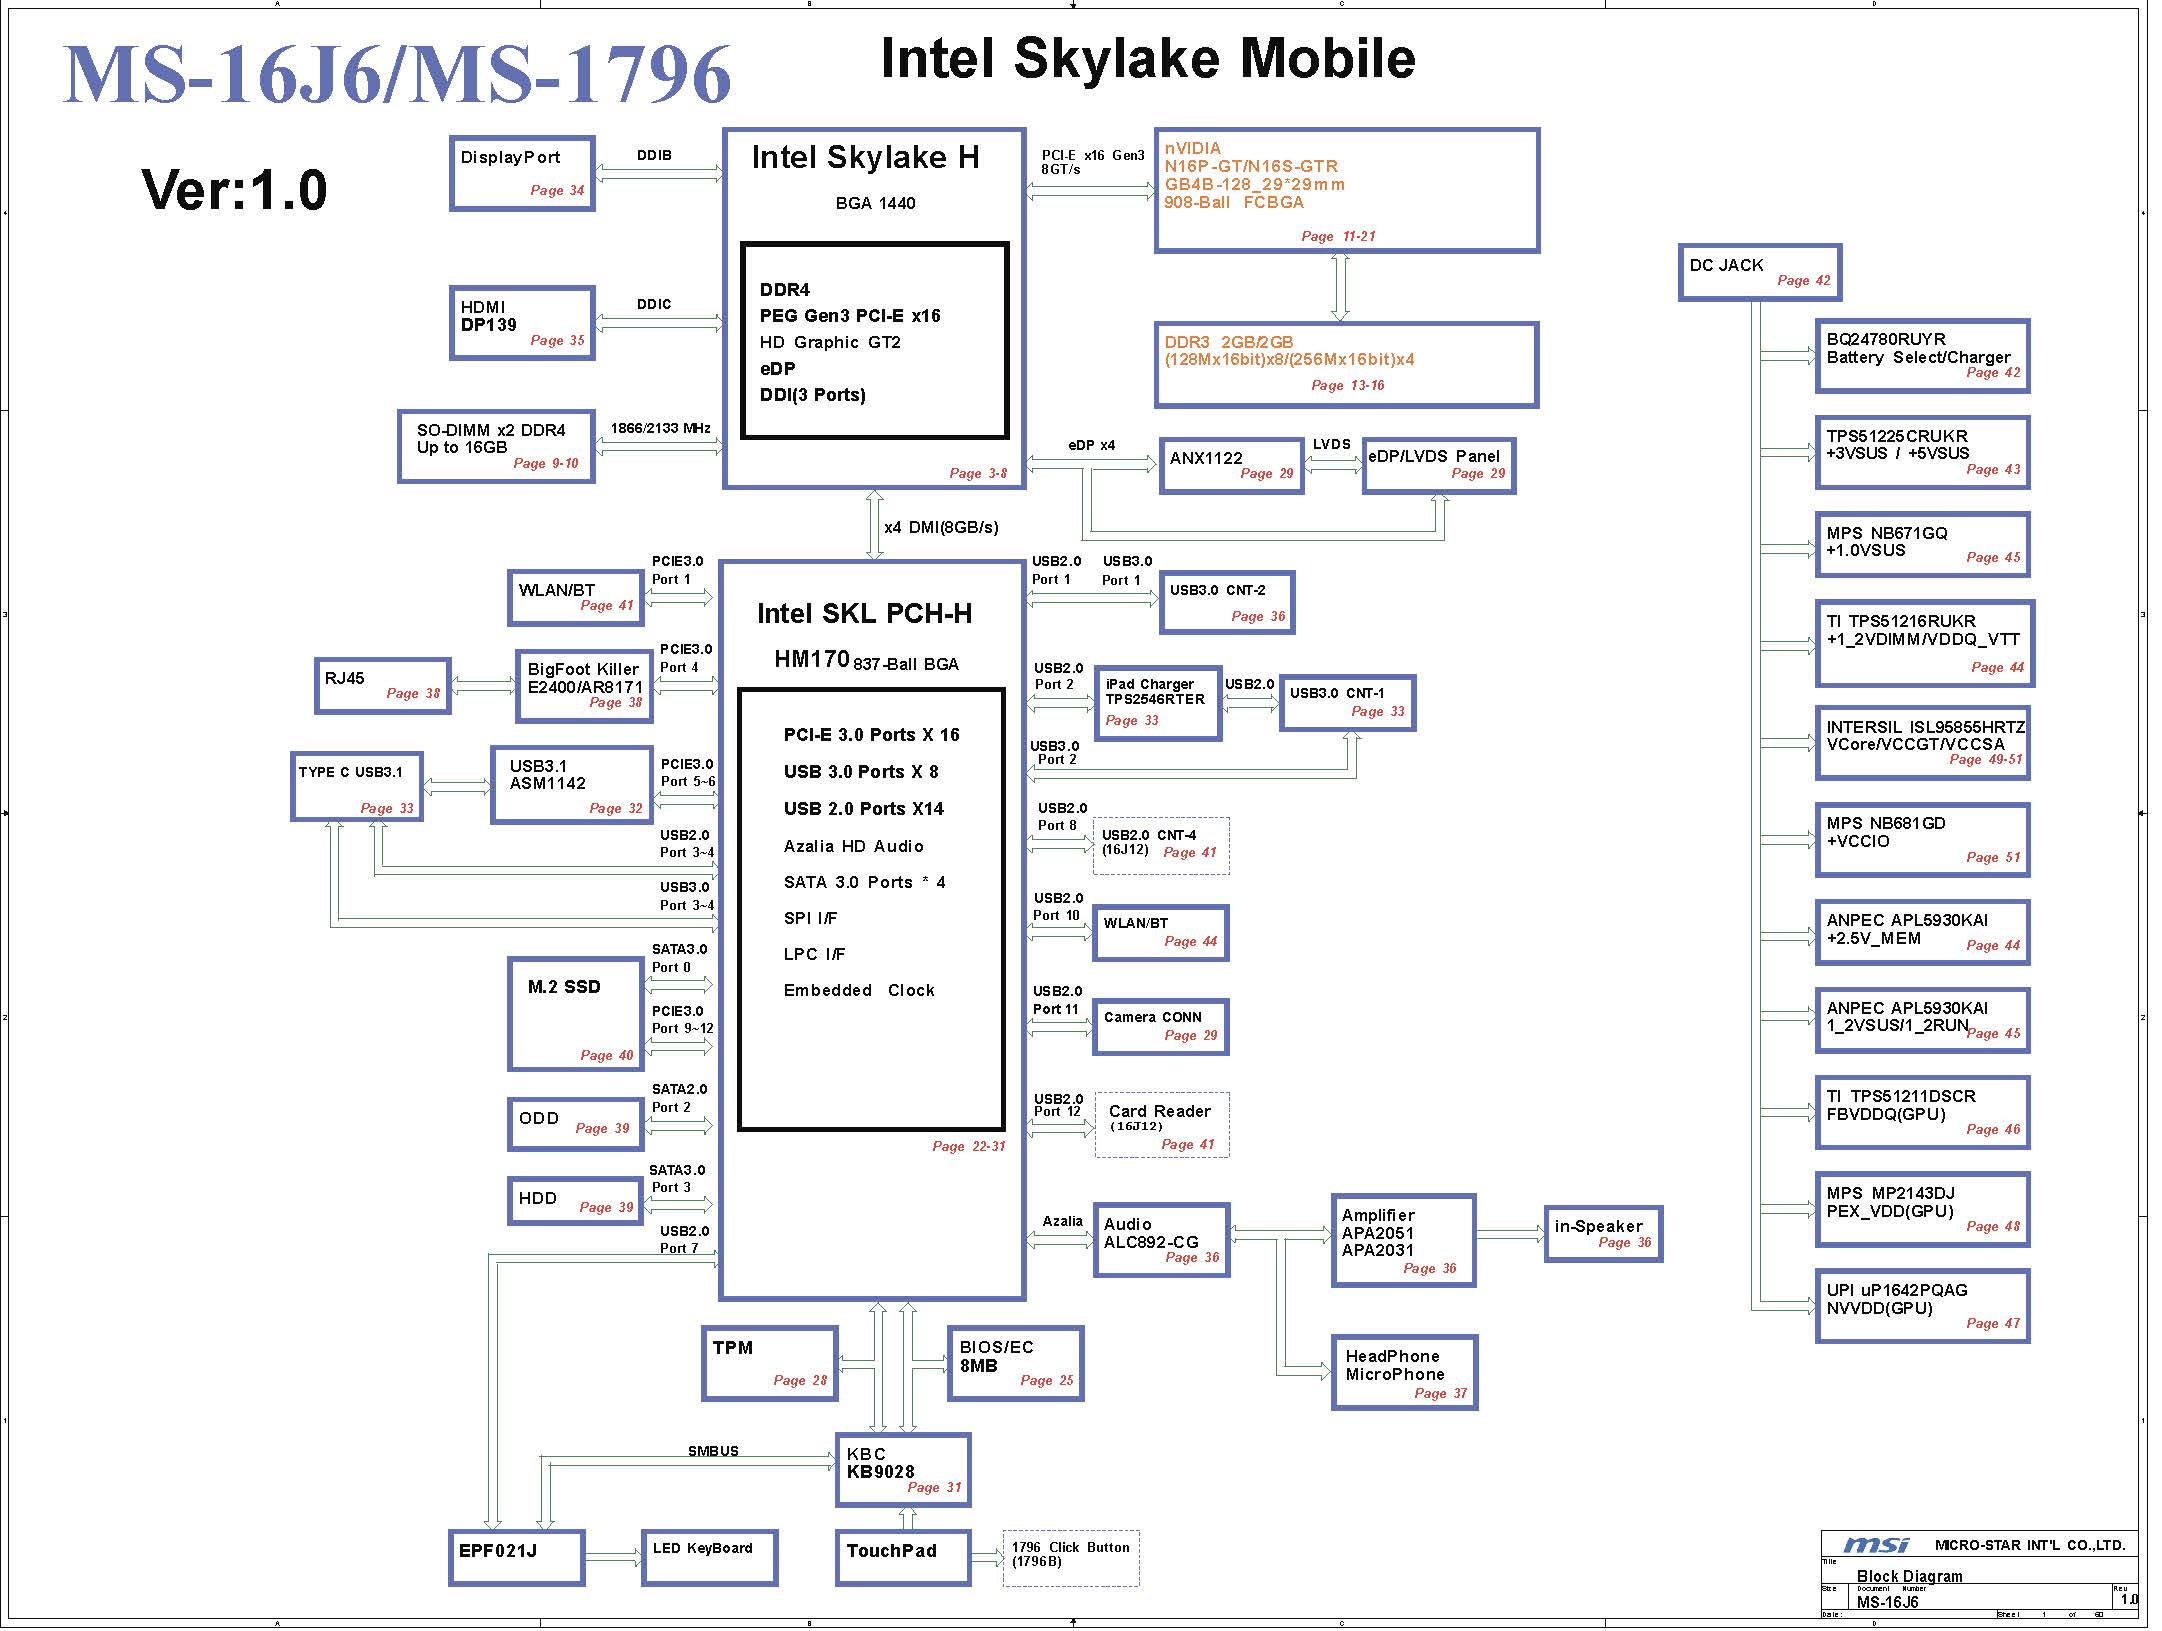Click the "eDP/LVDS Panel" block
Viewport: 2162px width, 1631px height.
[x=1439, y=465]
